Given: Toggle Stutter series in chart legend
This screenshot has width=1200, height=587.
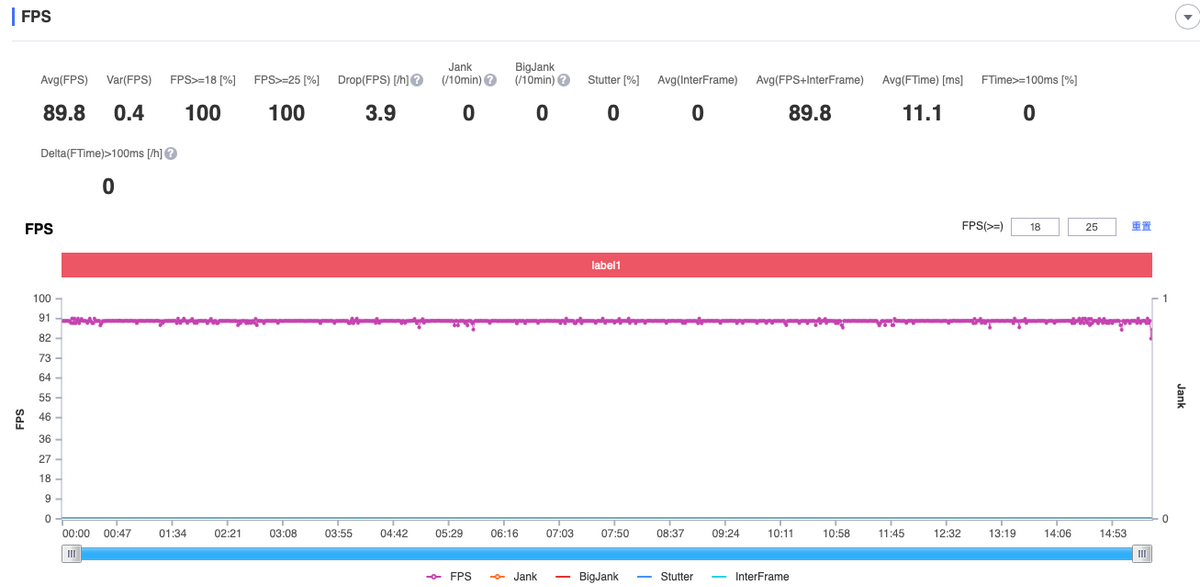Looking at the screenshot, I should (x=664, y=577).
